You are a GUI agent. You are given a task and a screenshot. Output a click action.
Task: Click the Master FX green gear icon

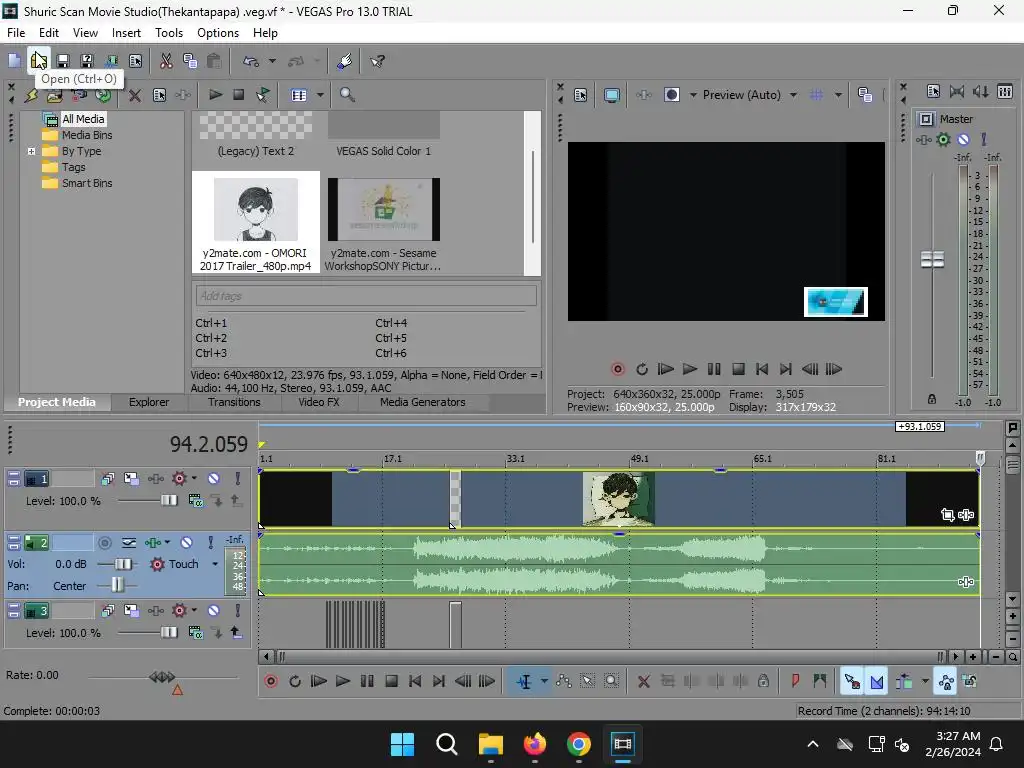pos(943,139)
